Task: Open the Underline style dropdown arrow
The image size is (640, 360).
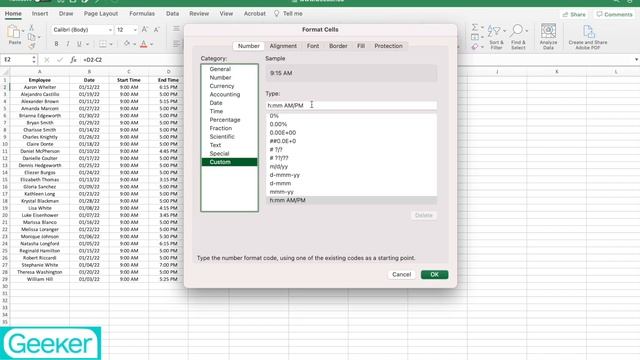Action: pos(86,44)
